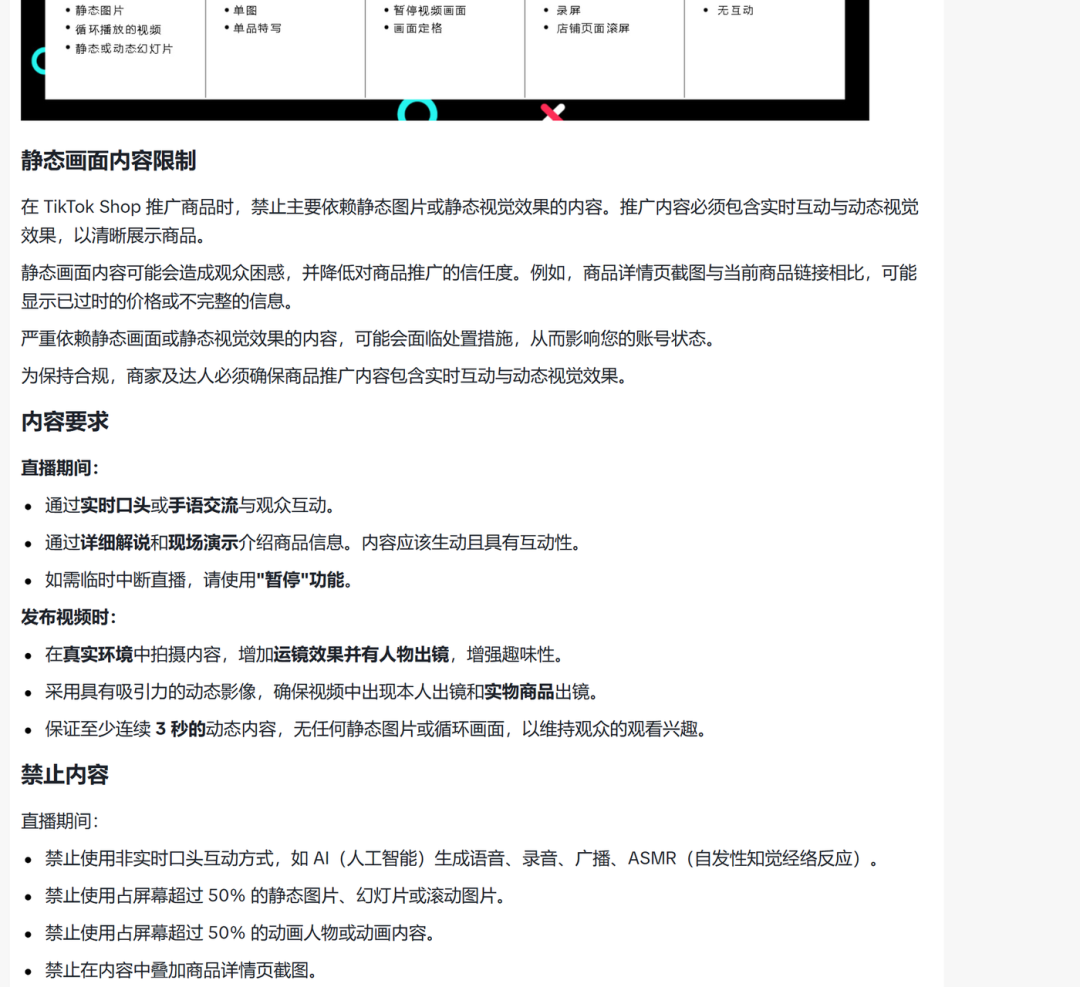The image size is (1080, 987).
Task: Click 店铺页面滚屏 in the image table
Action: click(593, 28)
